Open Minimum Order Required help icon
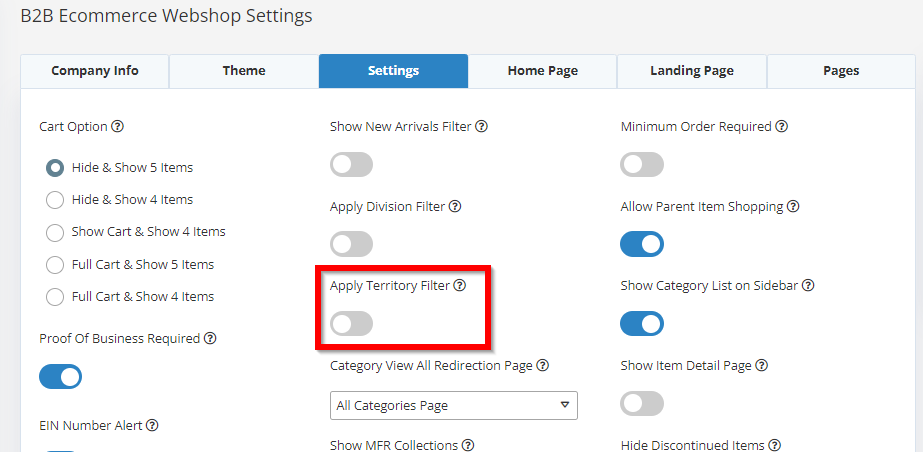This screenshot has height=452, width=923. pyautogui.click(x=782, y=127)
